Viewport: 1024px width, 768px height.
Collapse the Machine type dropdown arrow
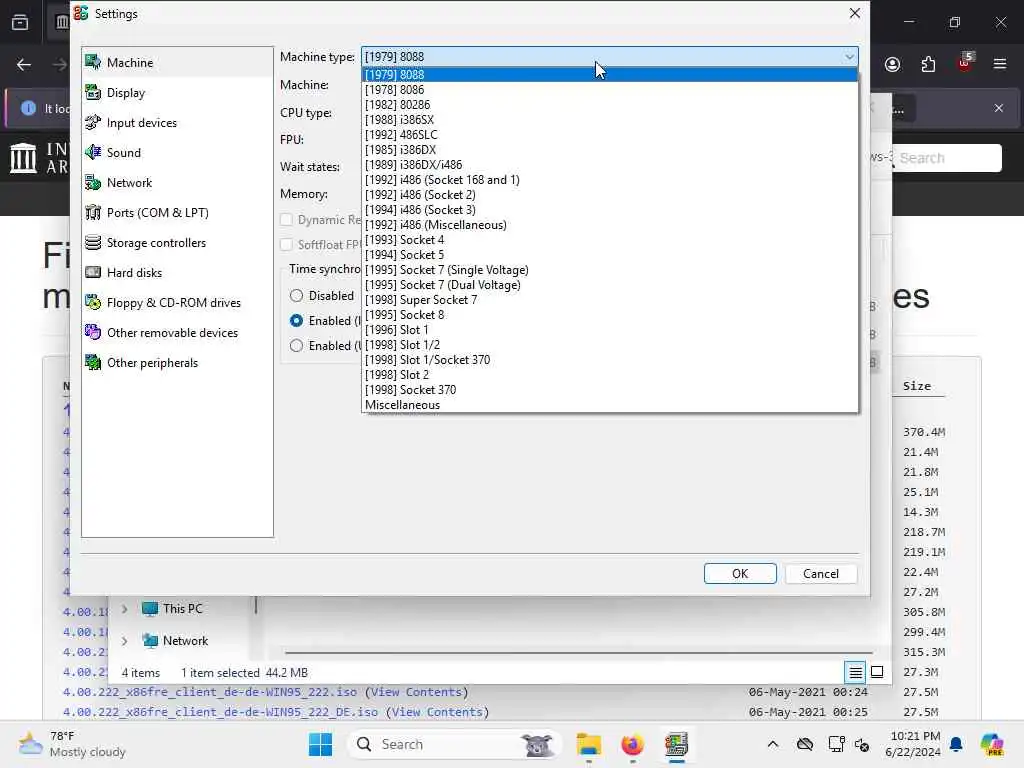[848, 57]
